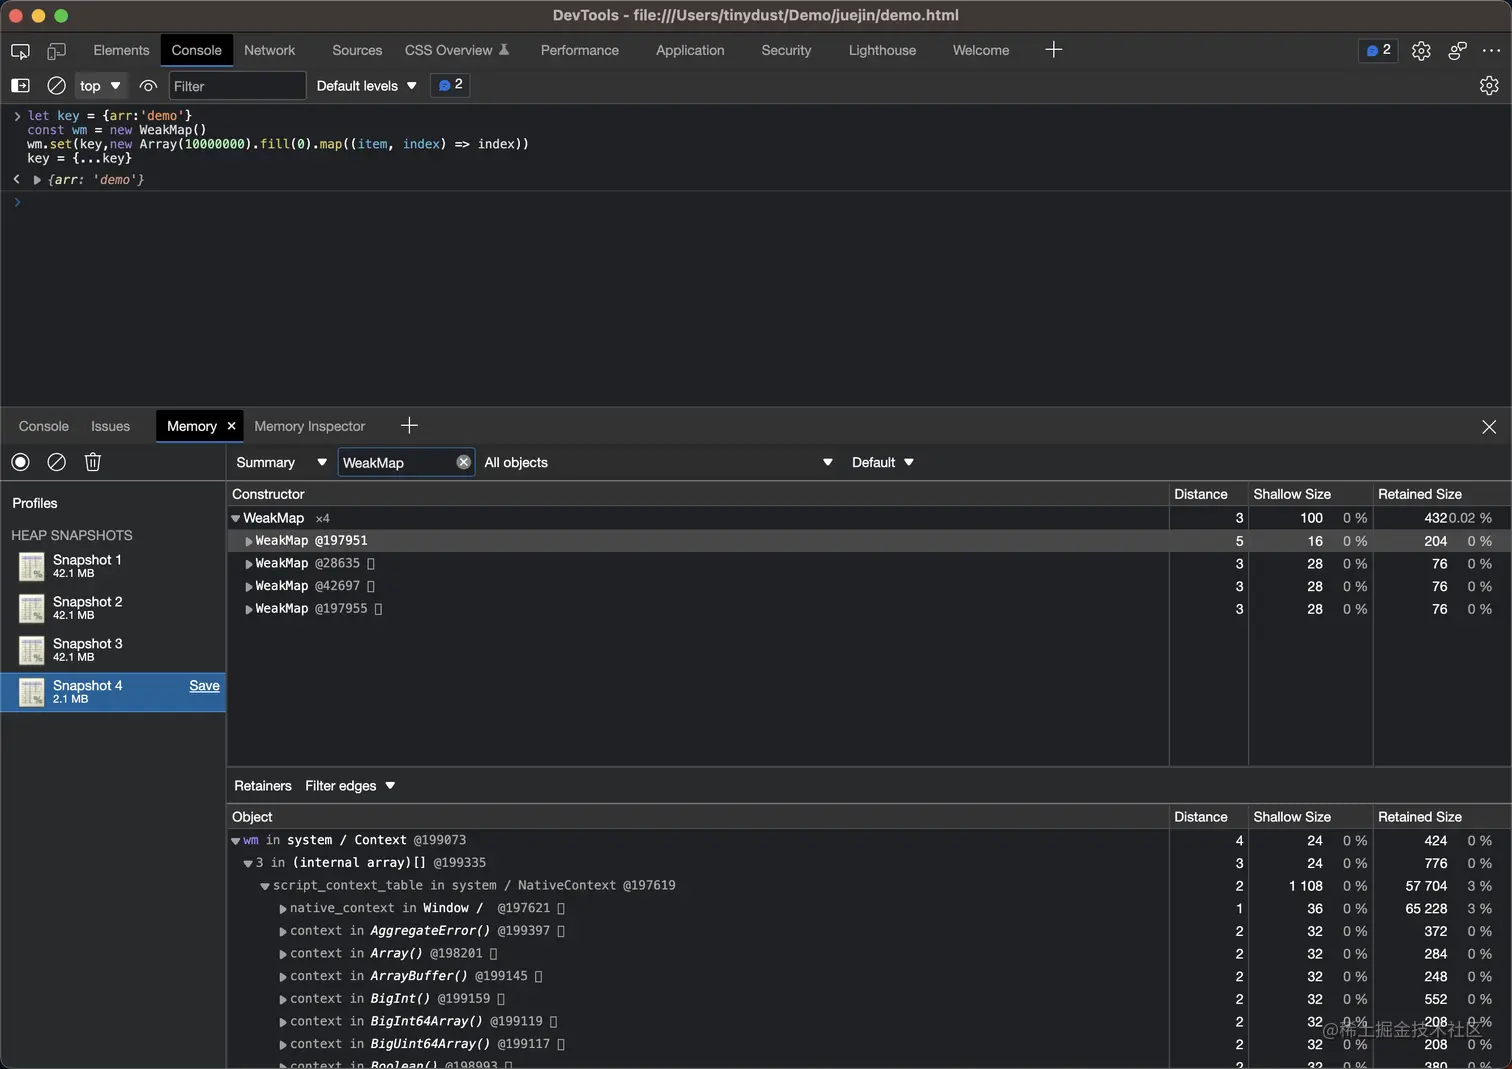Open the Summary perspective dropdown
1512x1069 pixels.
click(x=281, y=462)
